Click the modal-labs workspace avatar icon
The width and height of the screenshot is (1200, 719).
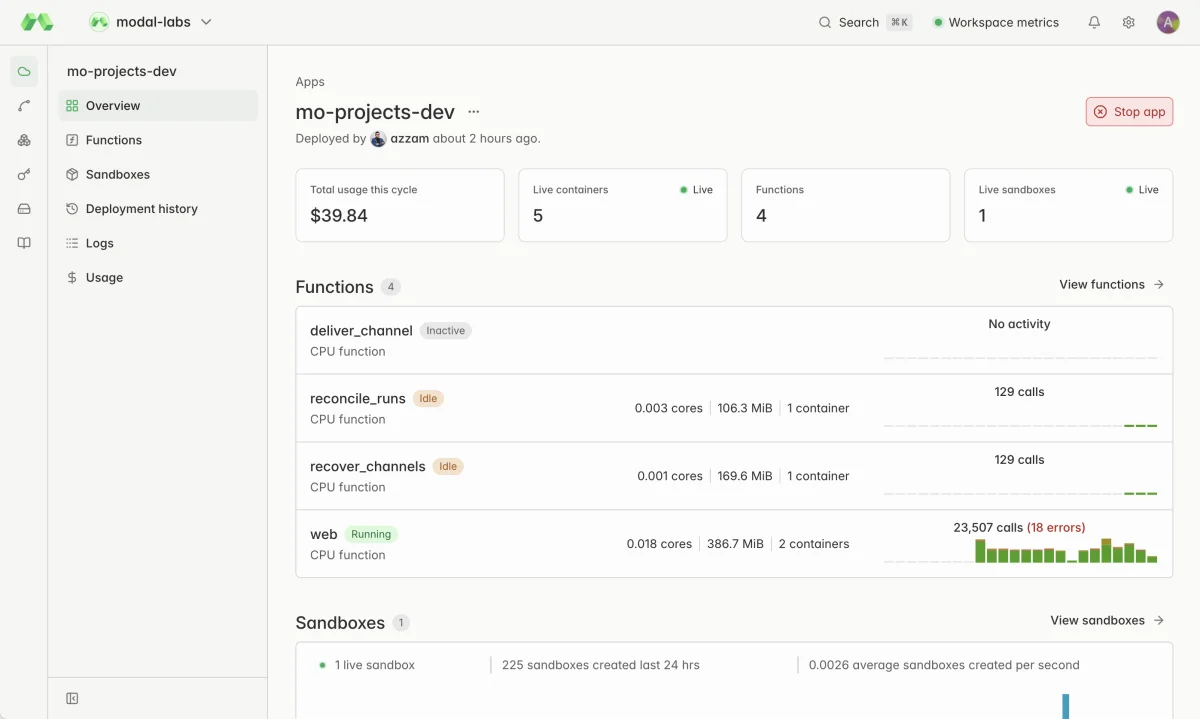pyautogui.click(x=99, y=22)
